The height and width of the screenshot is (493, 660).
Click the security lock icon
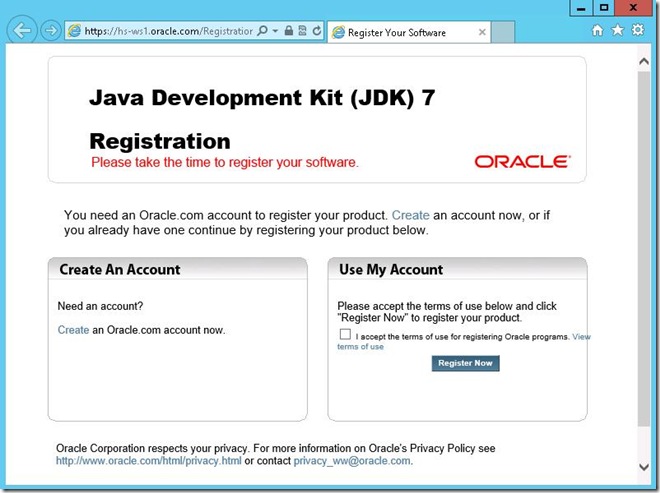point(288,30)
